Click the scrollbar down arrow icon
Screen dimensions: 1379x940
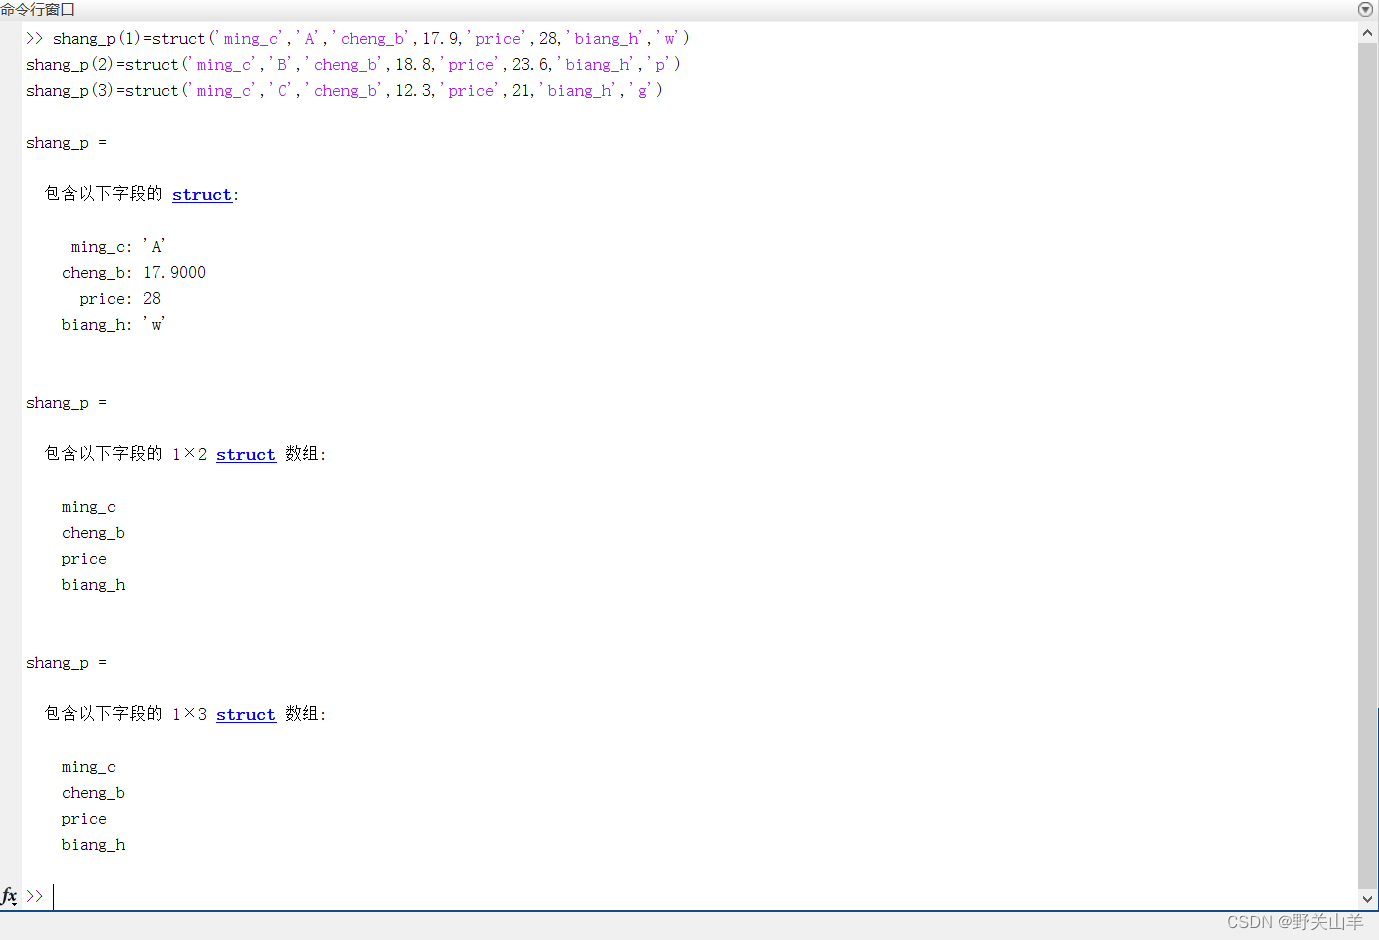1369,899
